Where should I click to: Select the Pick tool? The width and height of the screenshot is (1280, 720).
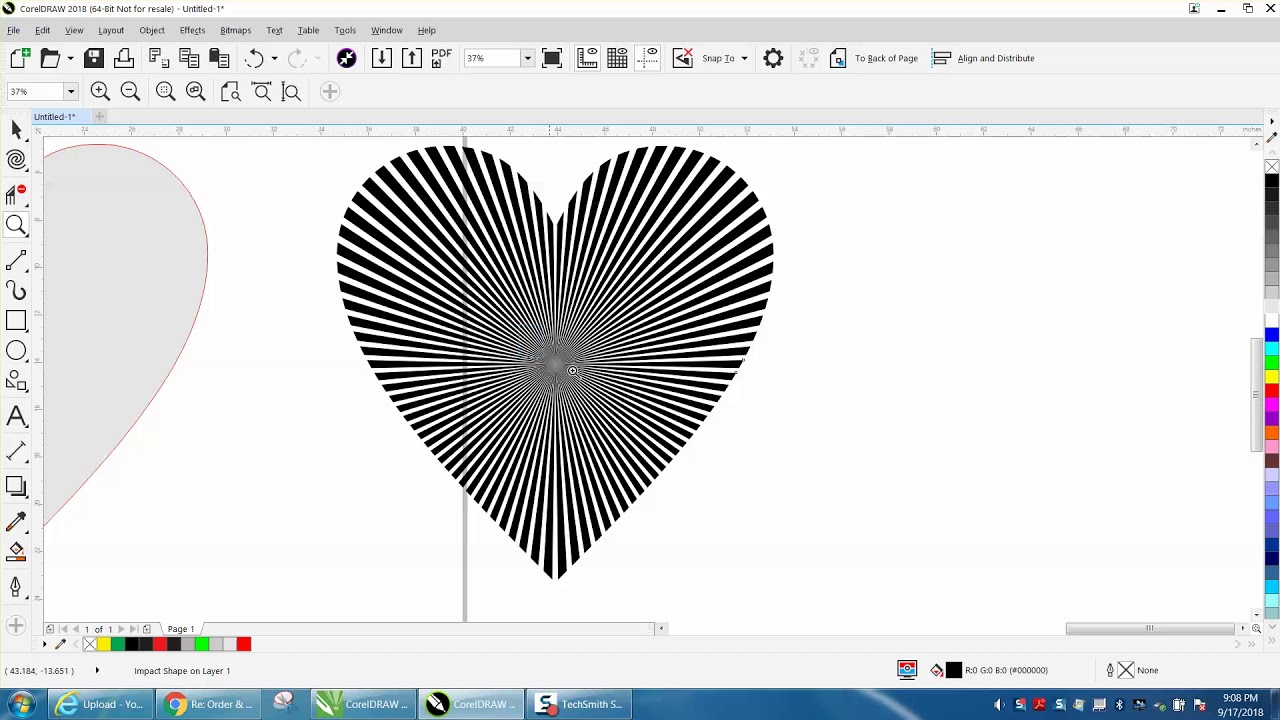point(16,130)
